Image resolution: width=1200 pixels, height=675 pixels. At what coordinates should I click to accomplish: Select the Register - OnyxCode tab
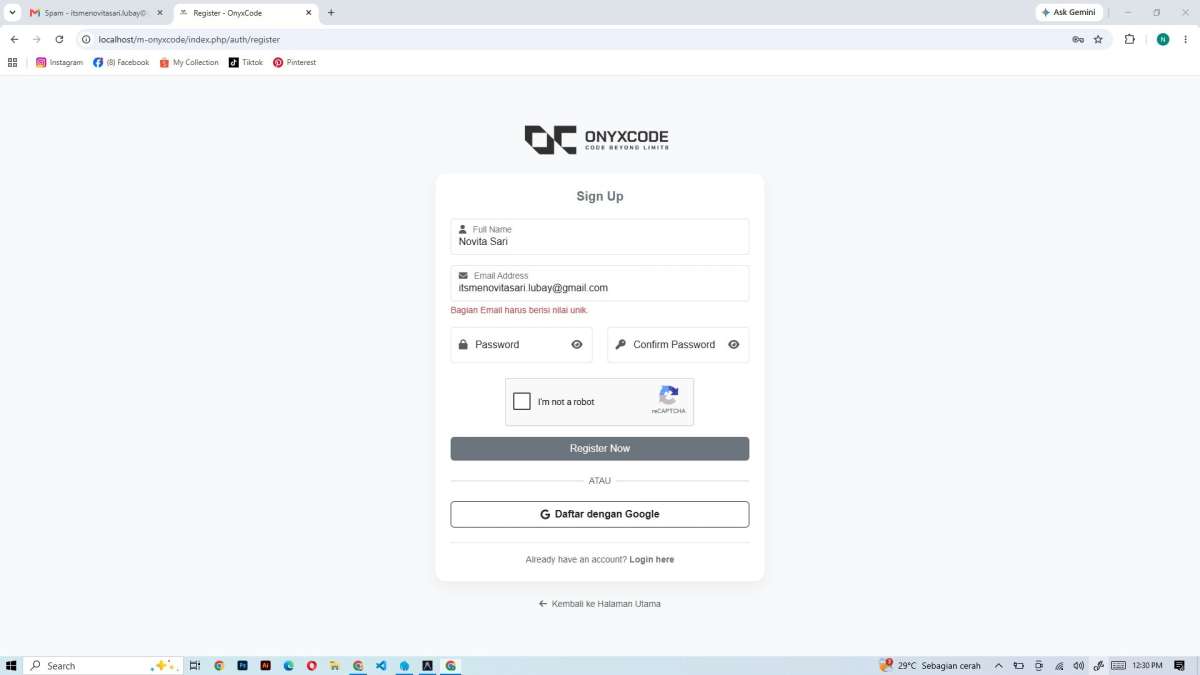[245, 13]
